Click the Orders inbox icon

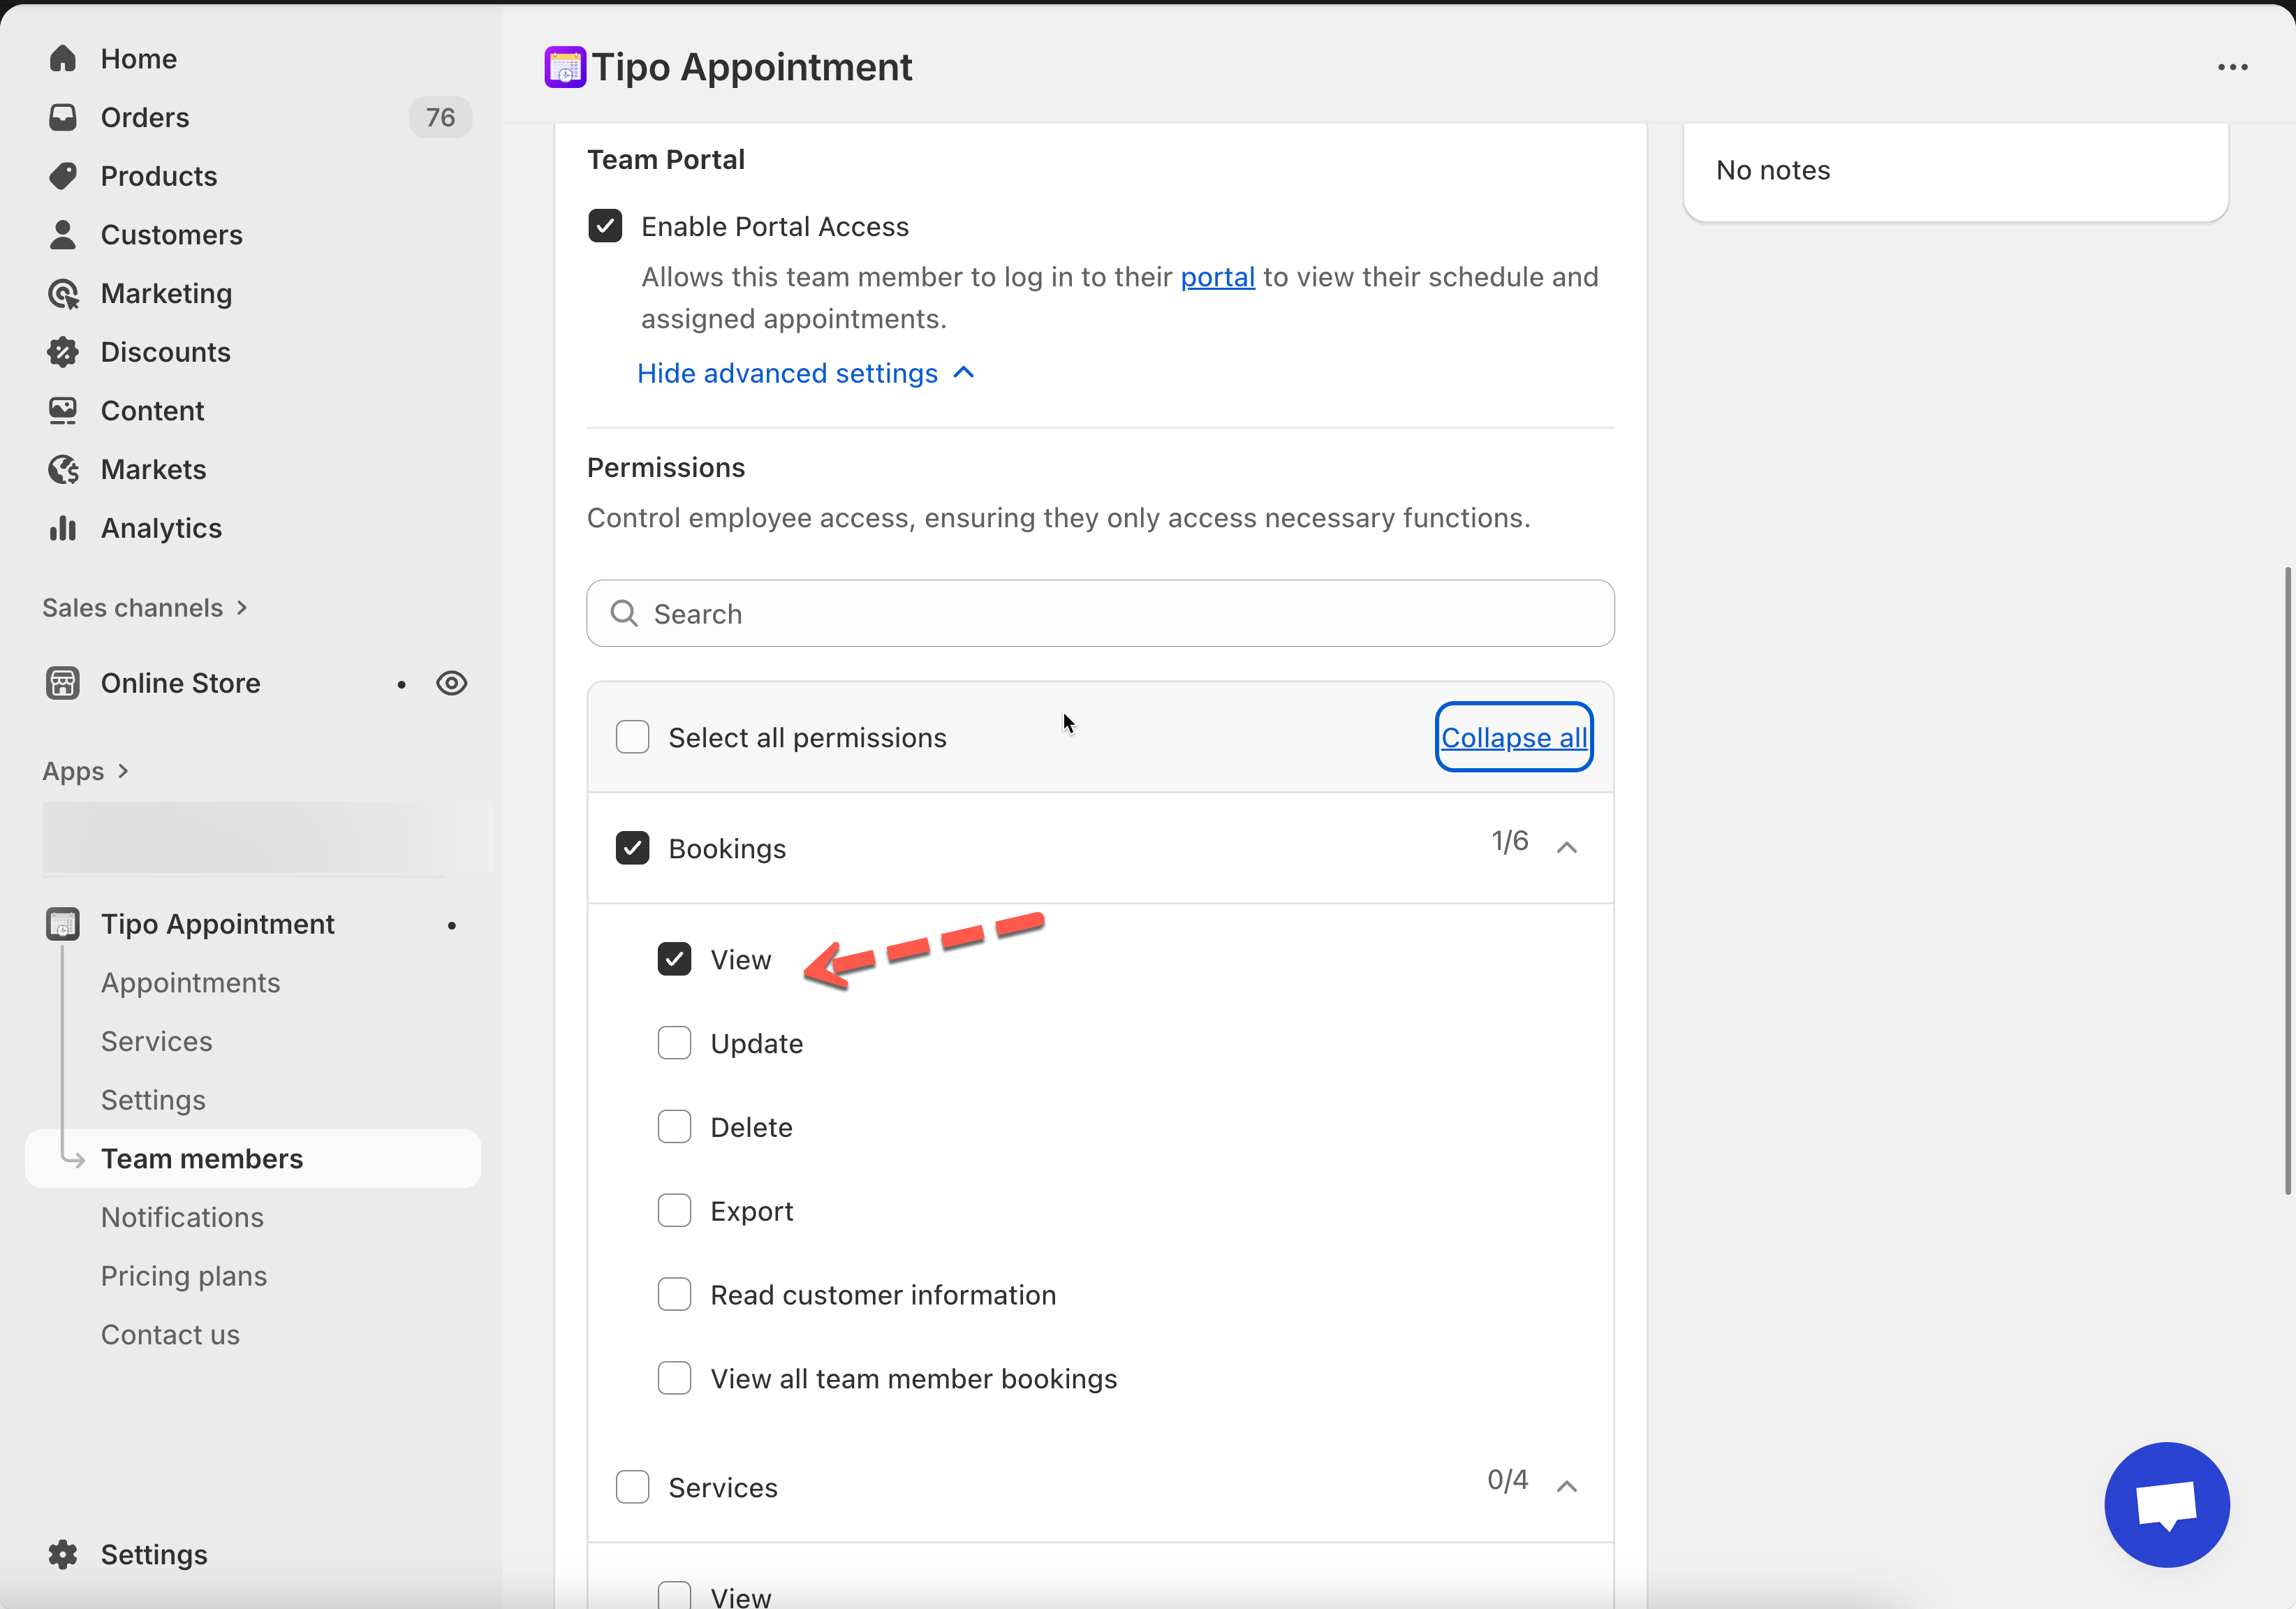63,118
